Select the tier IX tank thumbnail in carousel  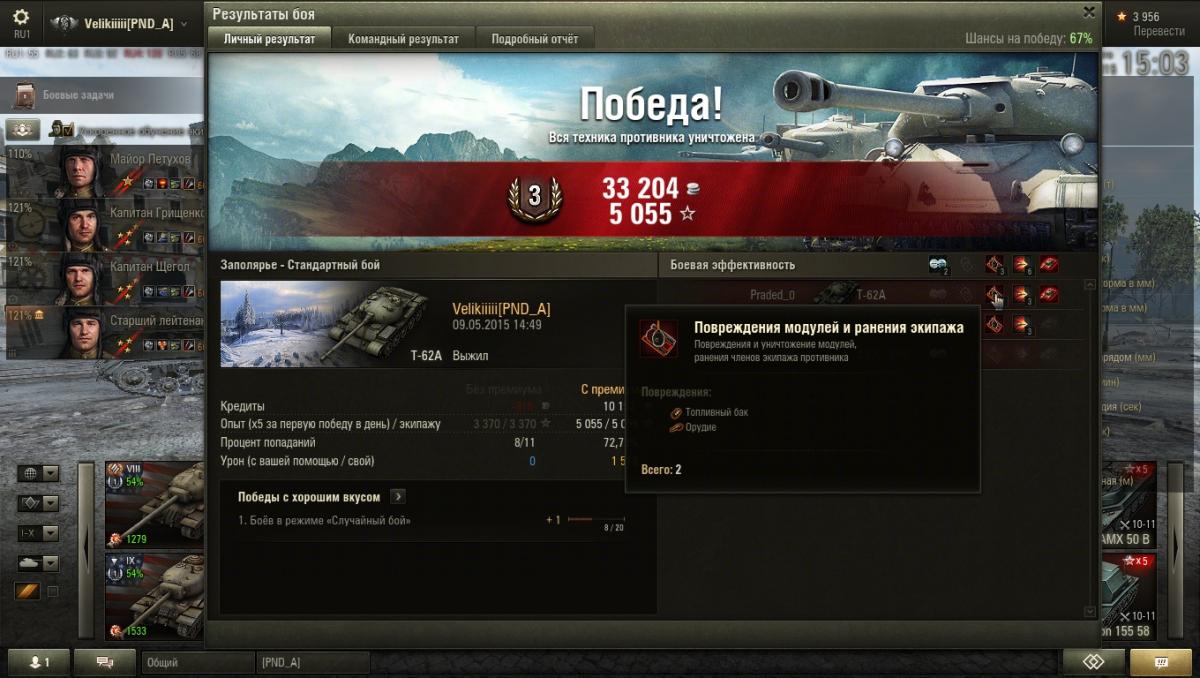coord(155,596)
